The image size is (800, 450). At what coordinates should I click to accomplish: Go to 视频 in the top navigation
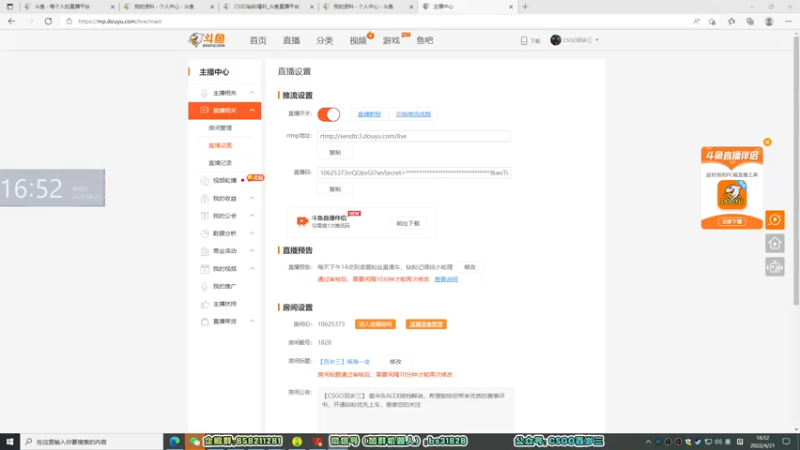click(x=358, y=40)
